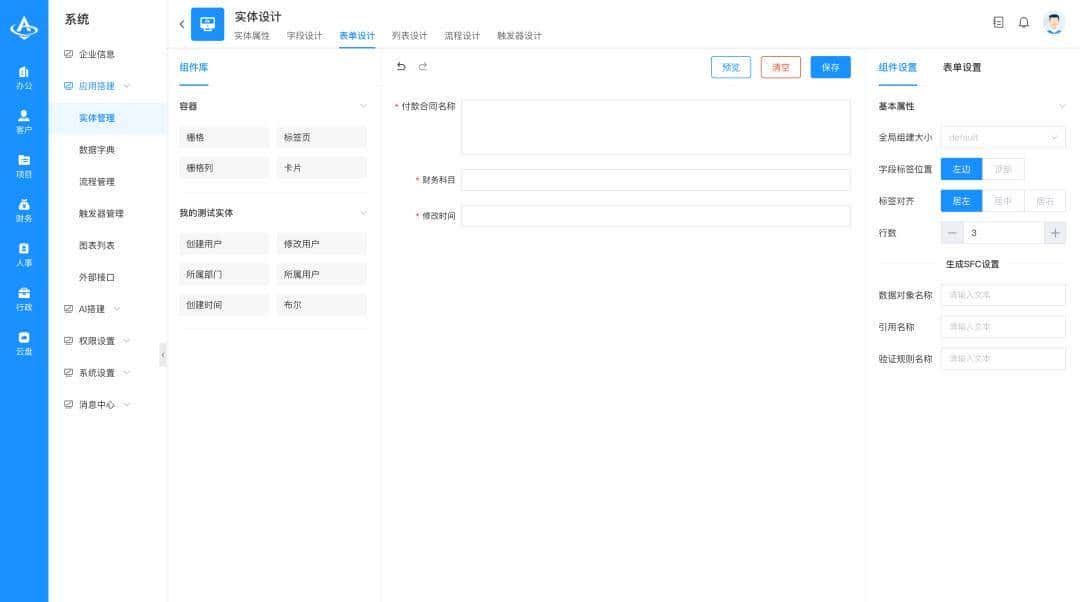1080x602 pixels.
Task: Click the undo arrow above the form canvas
Action: coord(401,64)
